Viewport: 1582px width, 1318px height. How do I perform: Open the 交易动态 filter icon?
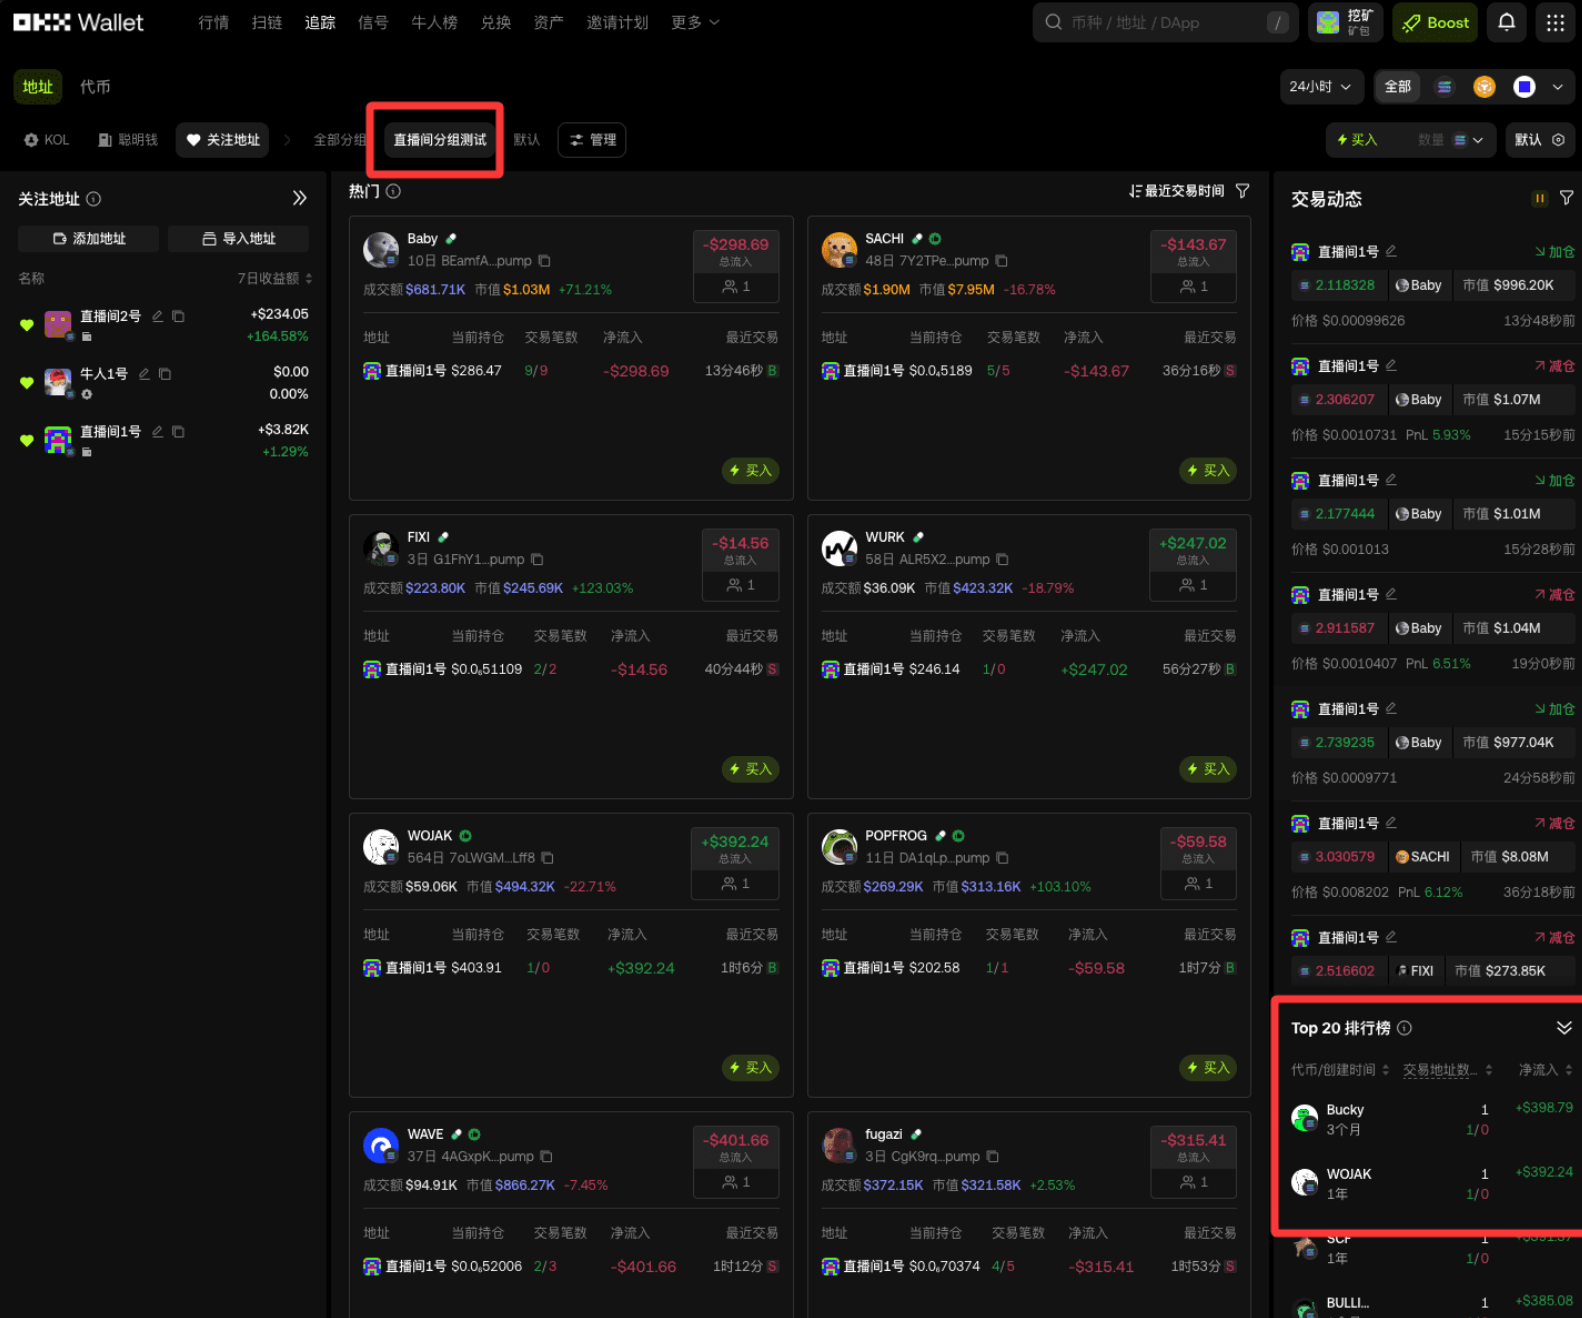pos(1566,198)
